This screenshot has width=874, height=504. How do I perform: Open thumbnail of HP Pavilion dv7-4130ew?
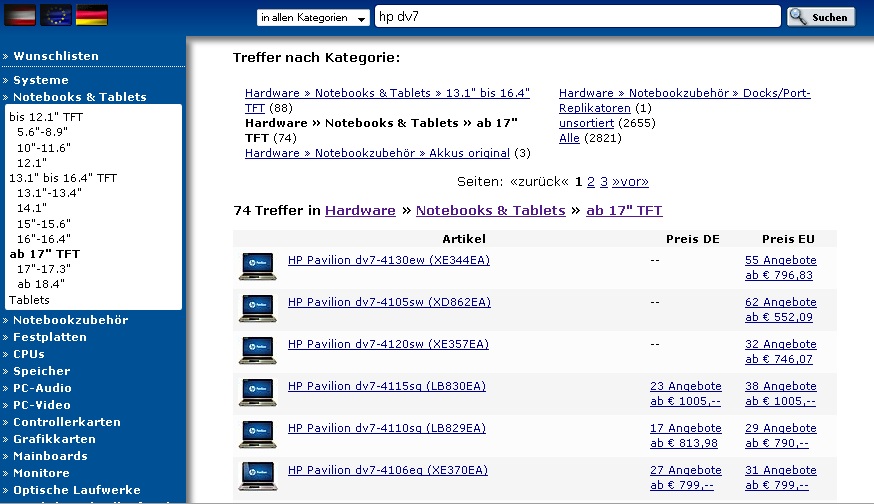pyautogui.click(x=258, y=266)
